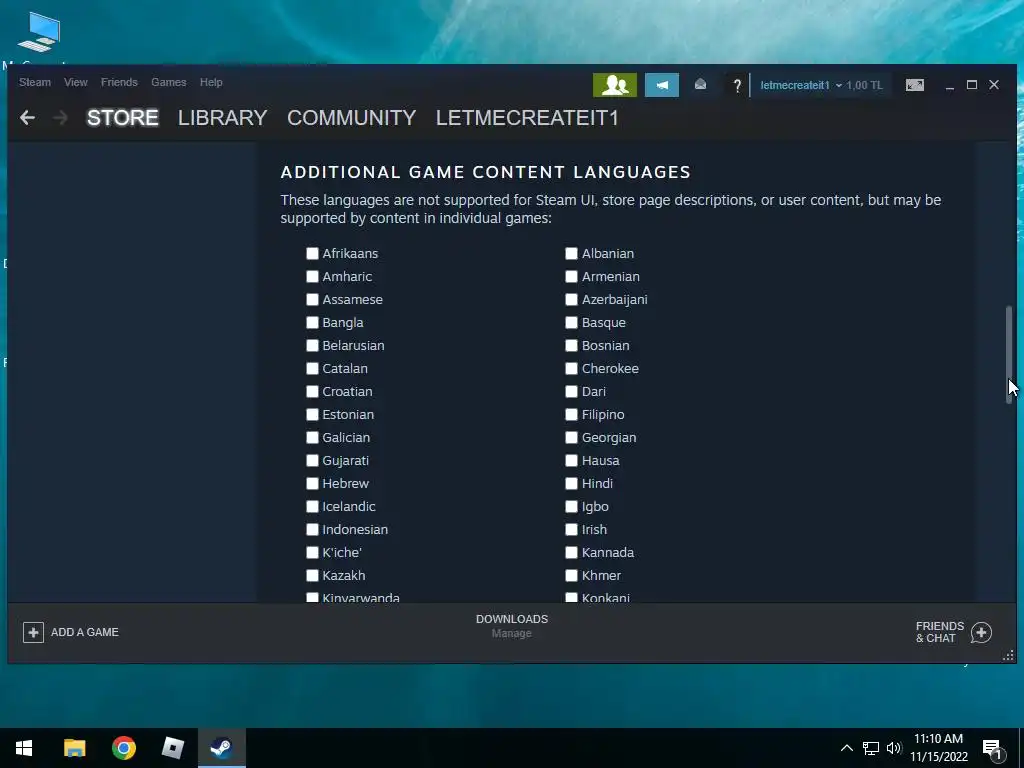Image resolution: width=1024 pixels, height=768 pixels.
Task: Click the Gujarati language label
Action: coord(345,460)
